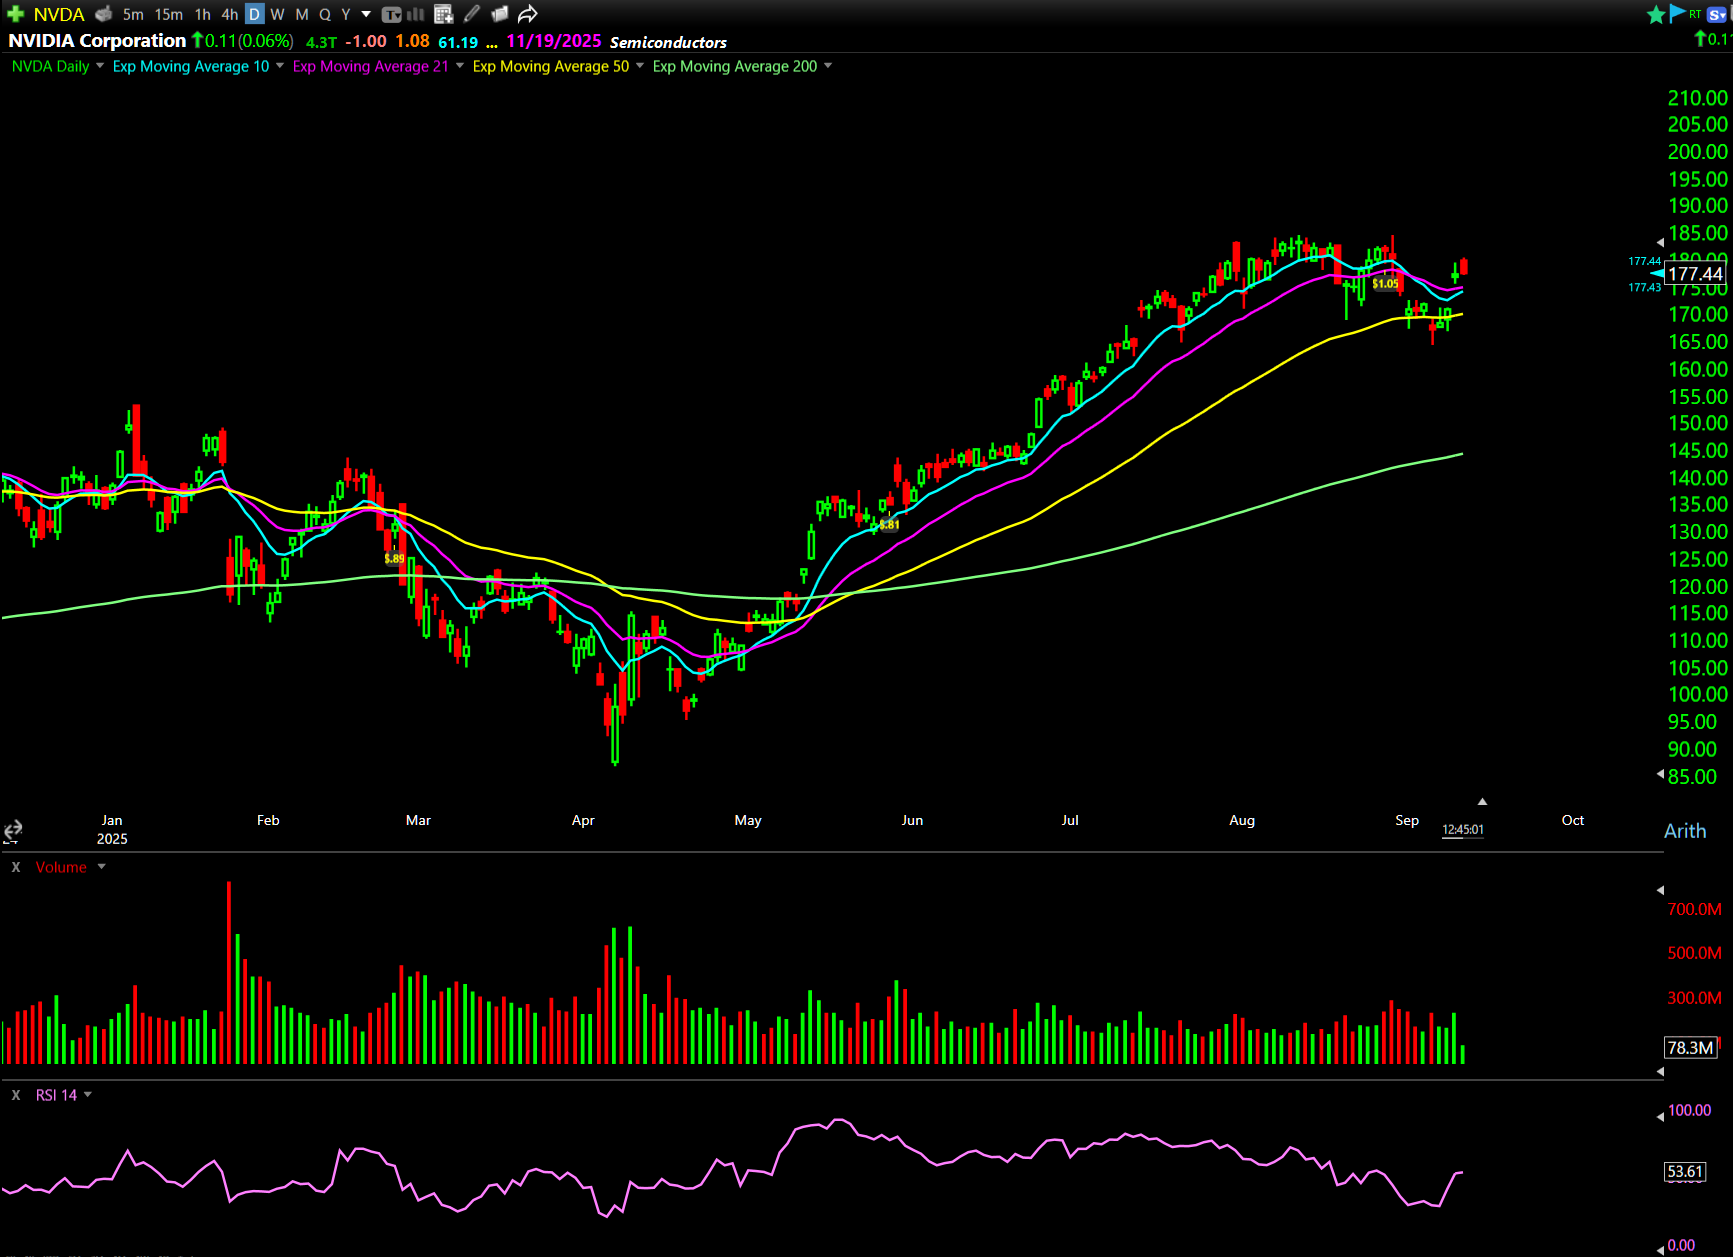Image resolution: width=1733 pixels, height=1257 pixels.
Task: Click the green star favorite icon
Action: pos(1656,14)
